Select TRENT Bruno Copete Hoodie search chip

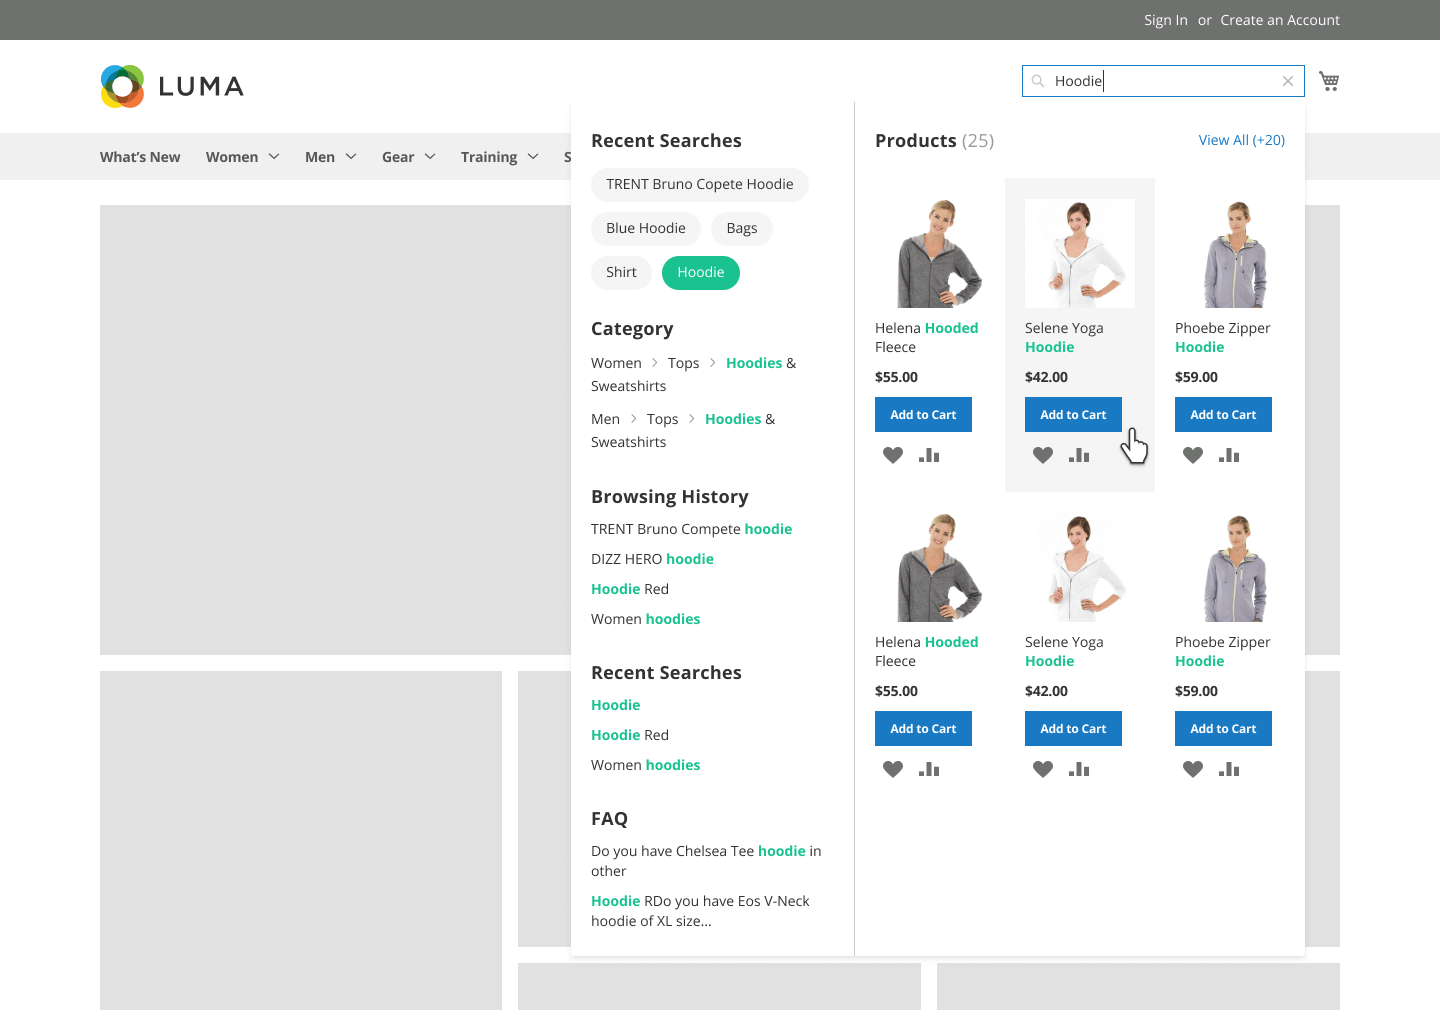[x=700, y=185]
